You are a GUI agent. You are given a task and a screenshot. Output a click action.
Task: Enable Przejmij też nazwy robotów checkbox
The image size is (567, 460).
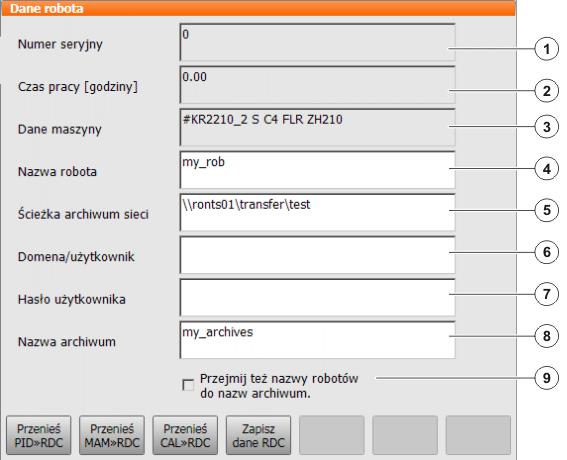click(x=188, y=385)
